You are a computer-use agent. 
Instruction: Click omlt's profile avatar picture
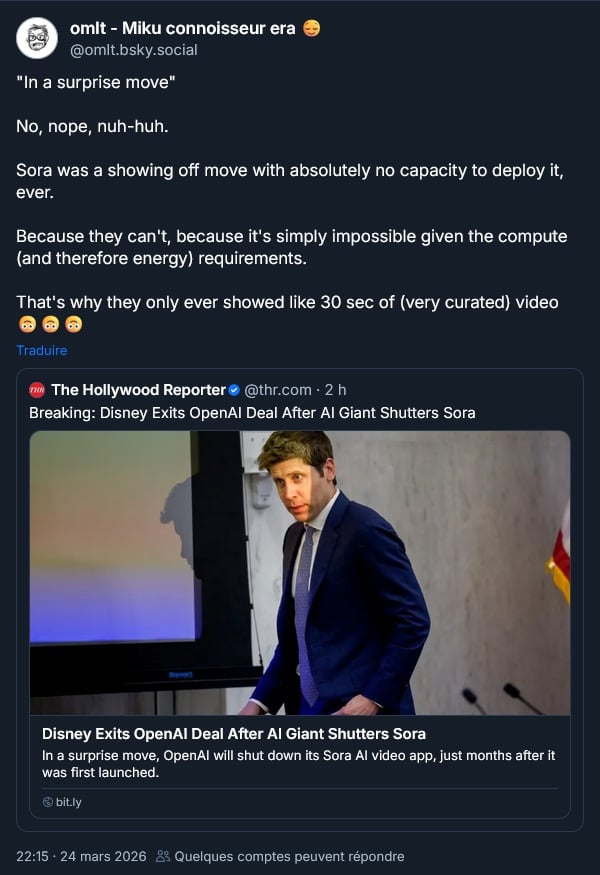coord(37,38)
